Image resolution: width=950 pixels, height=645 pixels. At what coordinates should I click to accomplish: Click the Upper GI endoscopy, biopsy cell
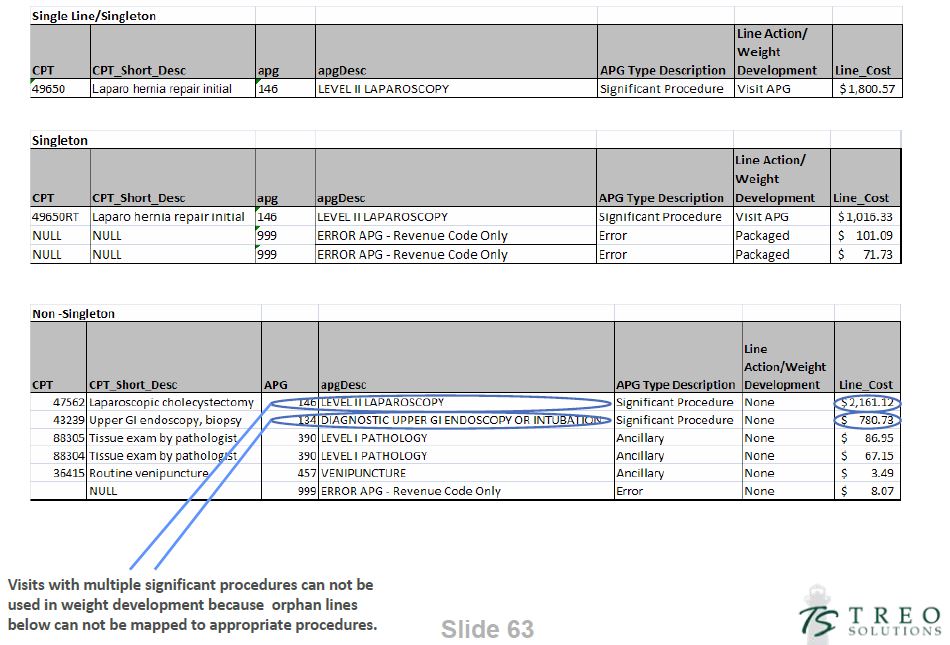[165, 421]
